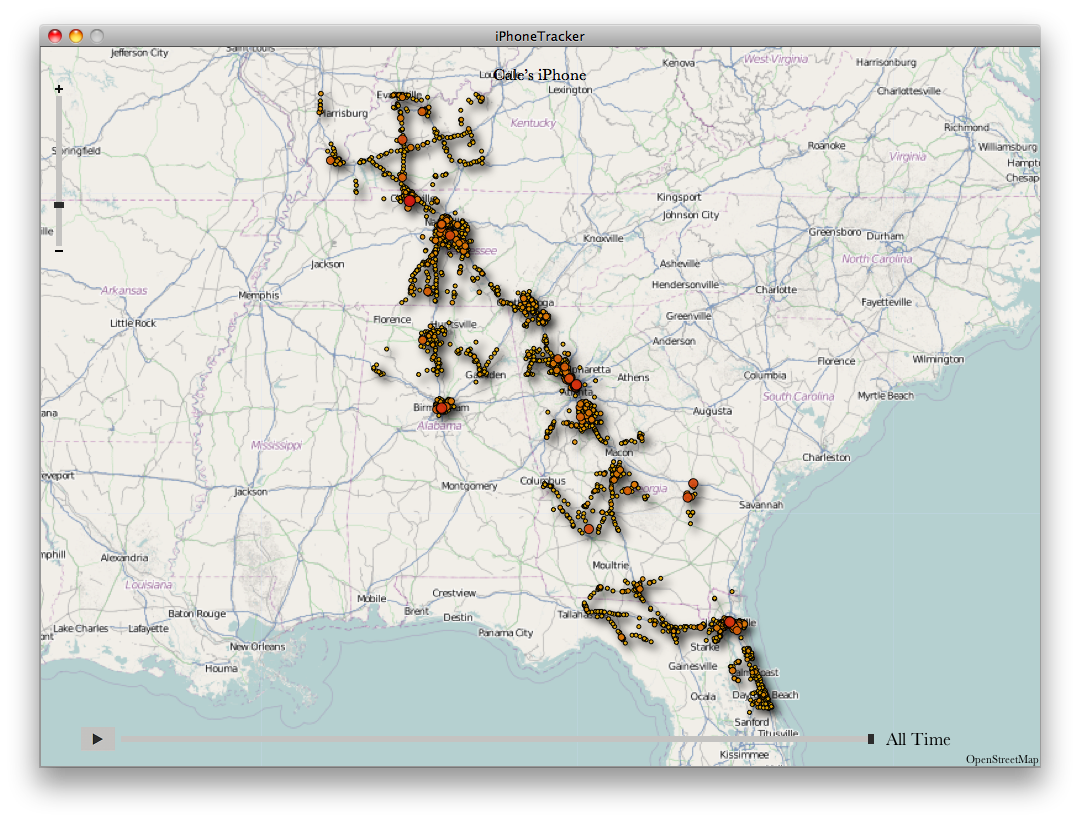The width and height of the screenshot is (1080, 822).
Task: Click the Baton Rouge city label
Action: (x=197, y=613)
